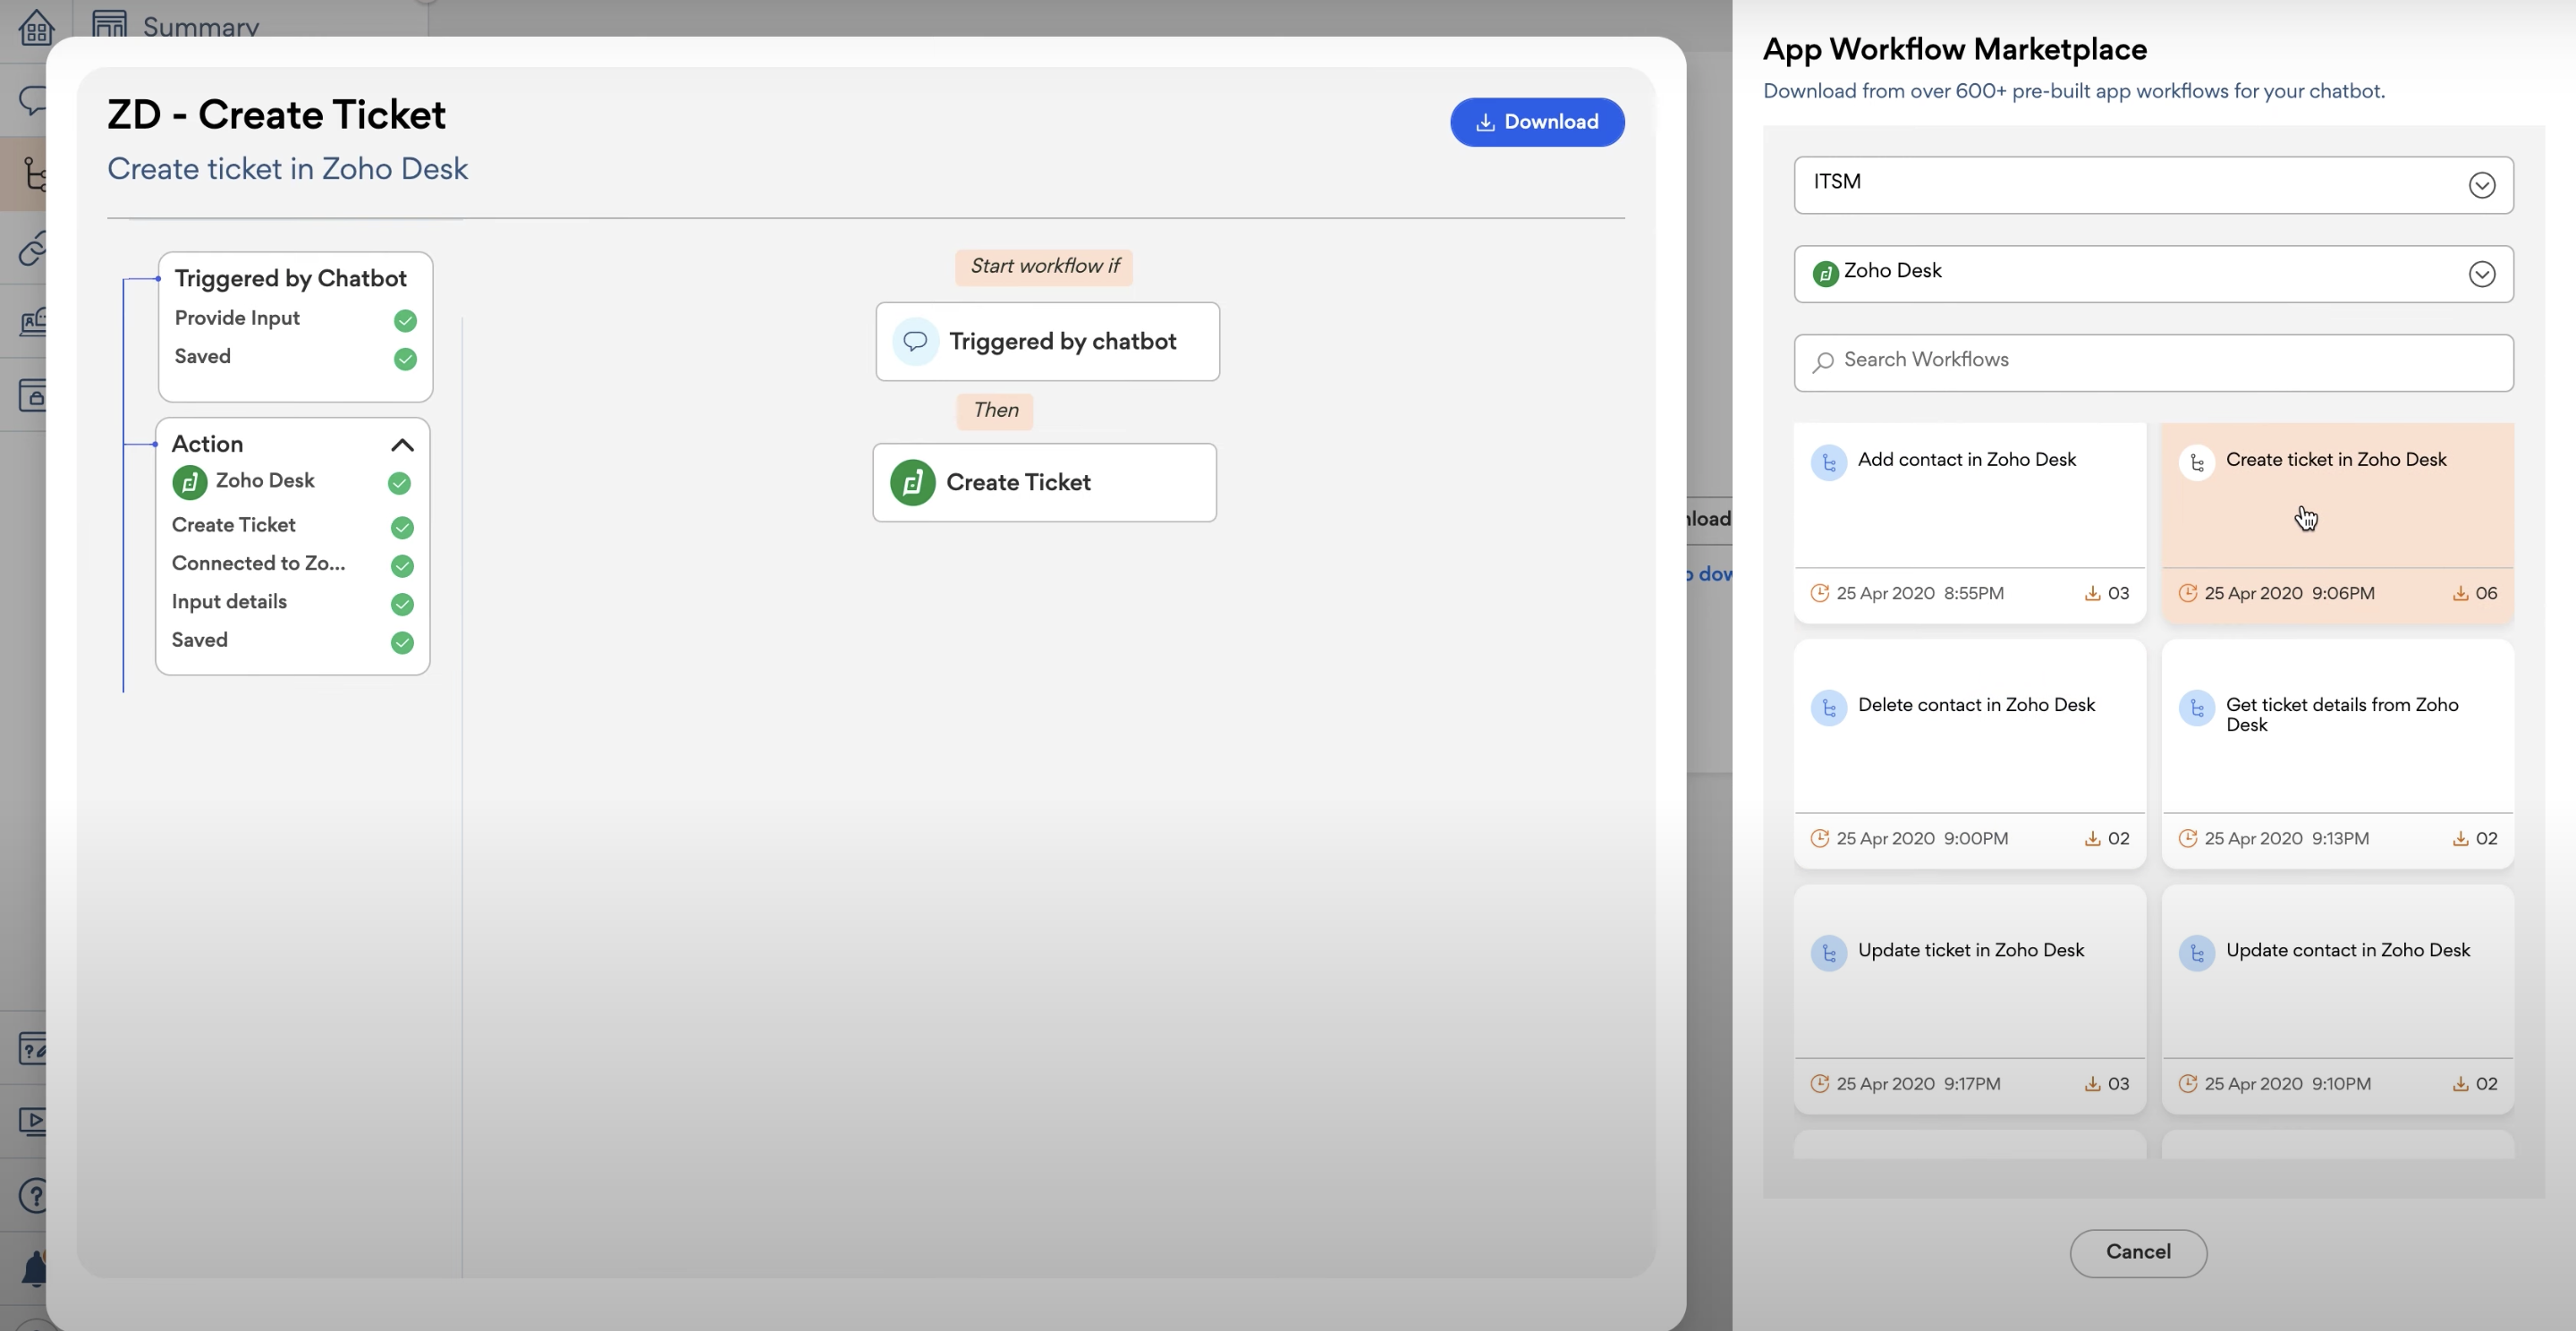Select the Triggered by Chatbot step panel
2576x1331 pixels.
(290, 279)
